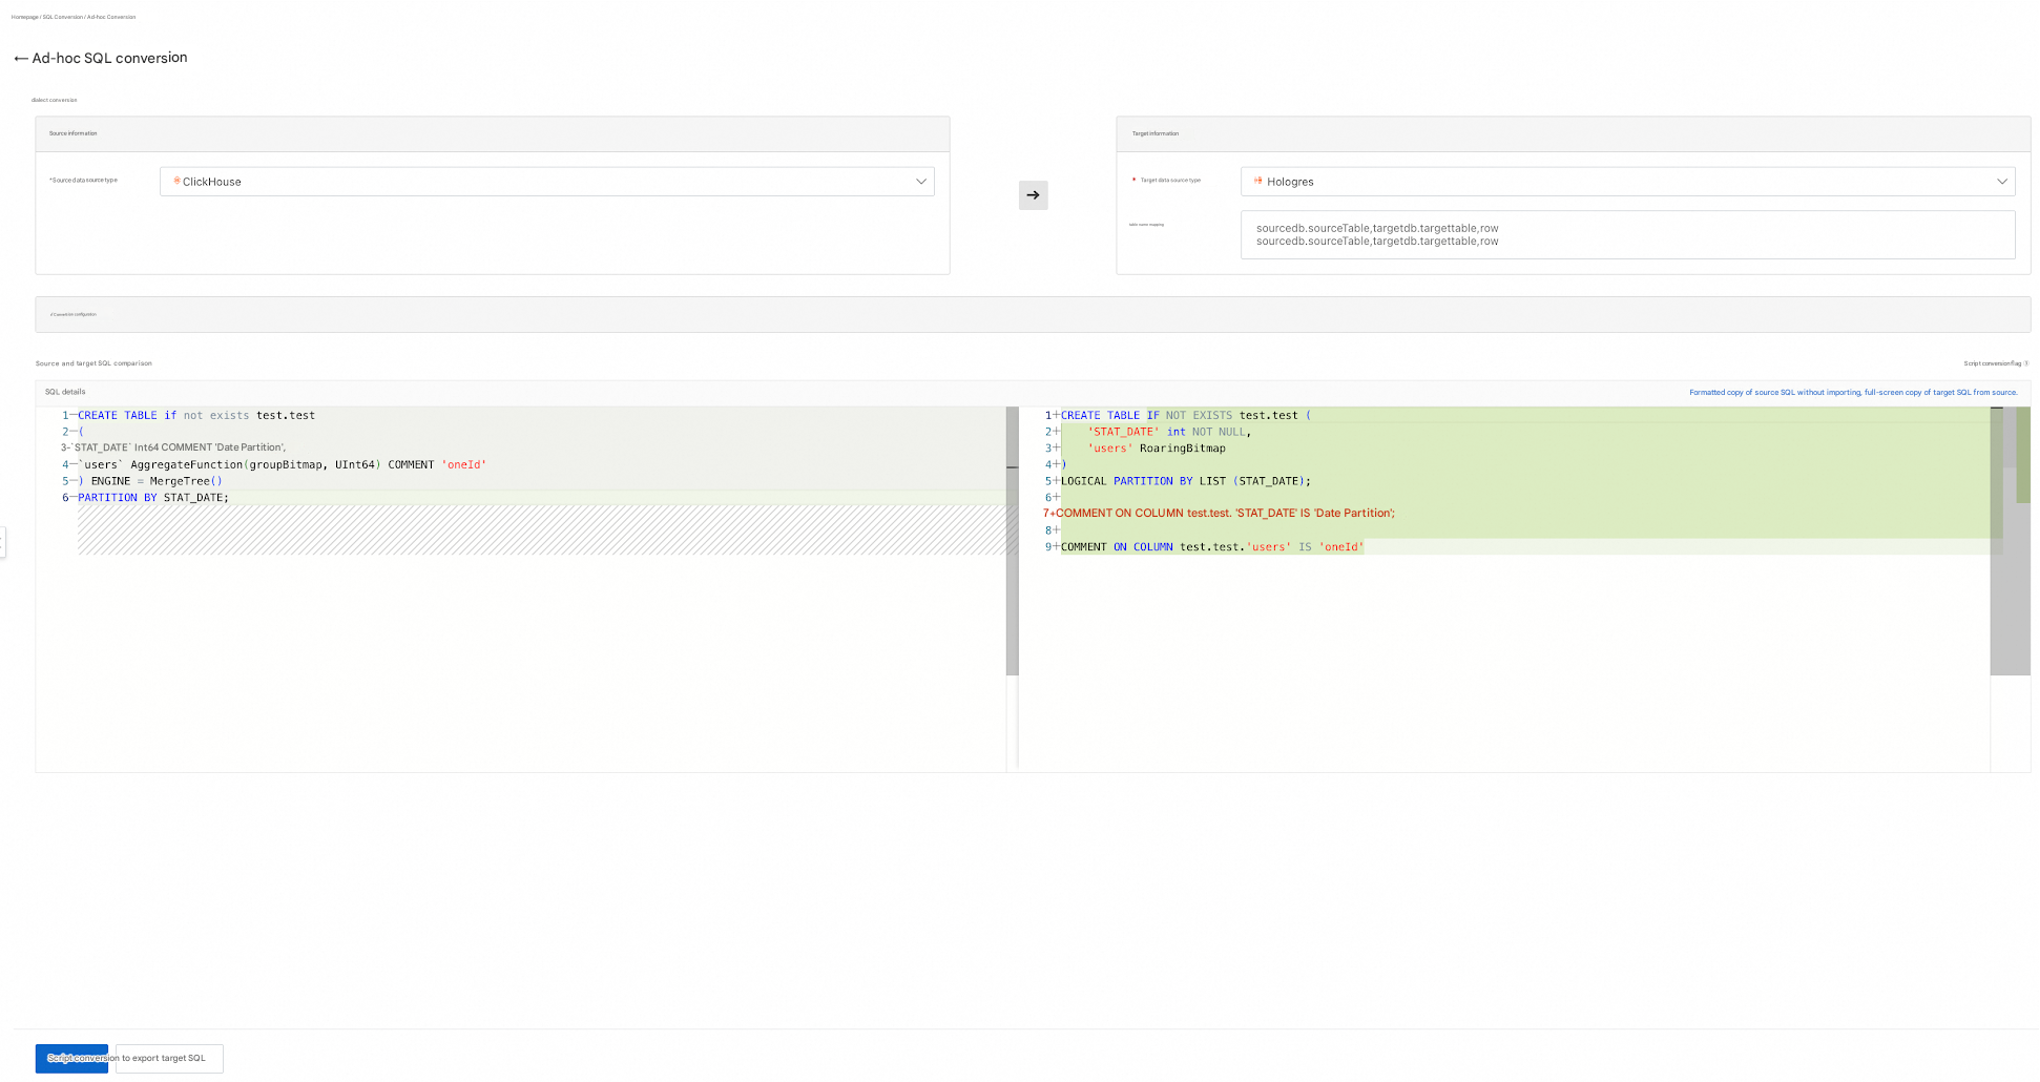Click the left-edge collapse handle

(3, 541)
